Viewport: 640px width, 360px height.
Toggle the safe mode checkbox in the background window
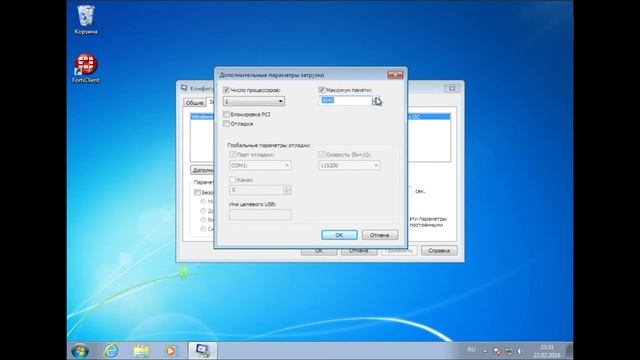tap(198, 192)
